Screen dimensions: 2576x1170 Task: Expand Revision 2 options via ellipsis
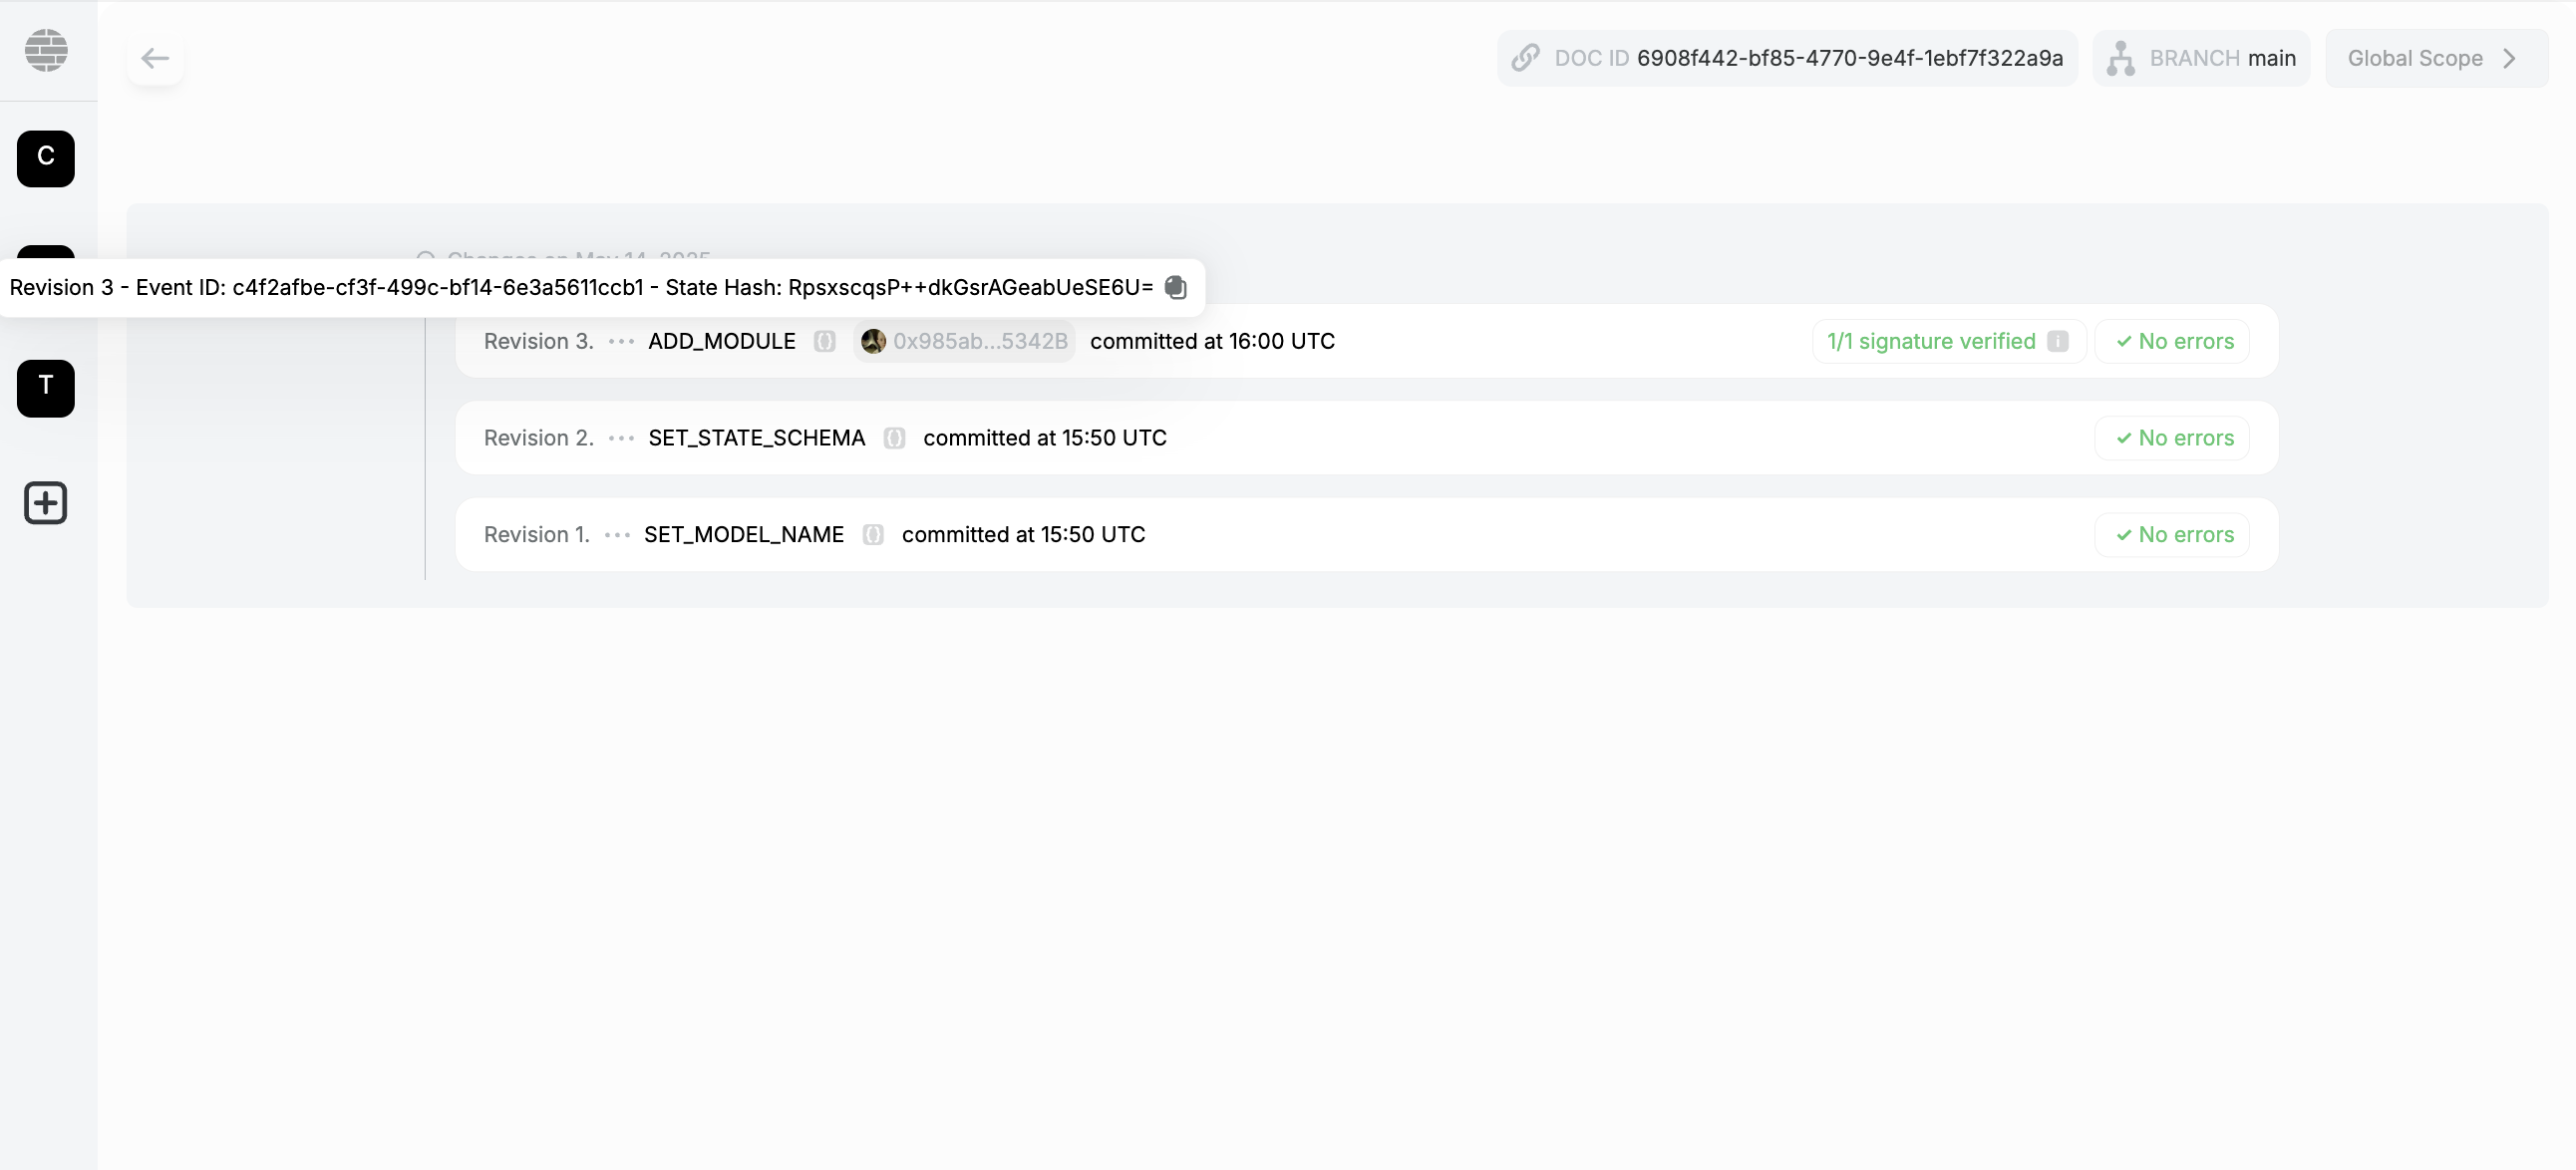(x=620, y=438)
